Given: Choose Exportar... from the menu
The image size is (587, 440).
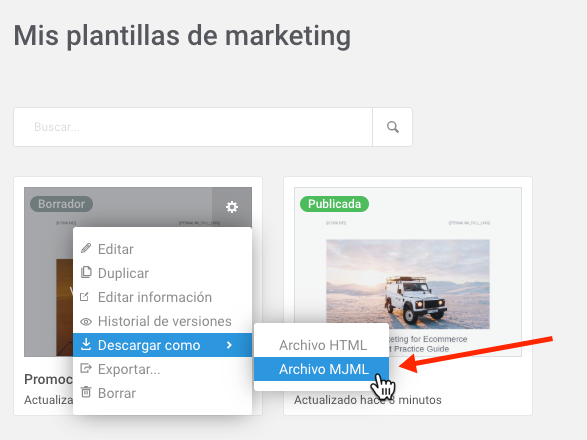Looking at the screenshot, I should [162, 369].
